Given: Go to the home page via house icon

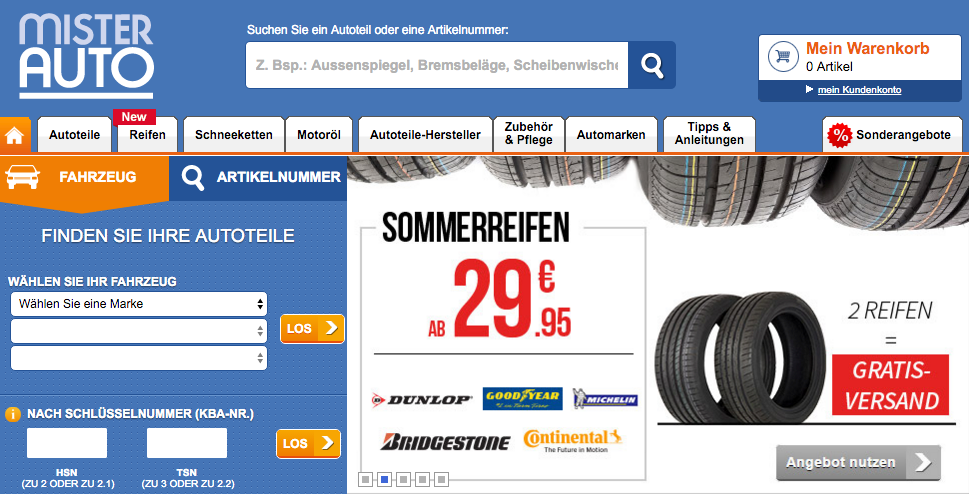Looking at the screenshot, I should coord(15,135).
